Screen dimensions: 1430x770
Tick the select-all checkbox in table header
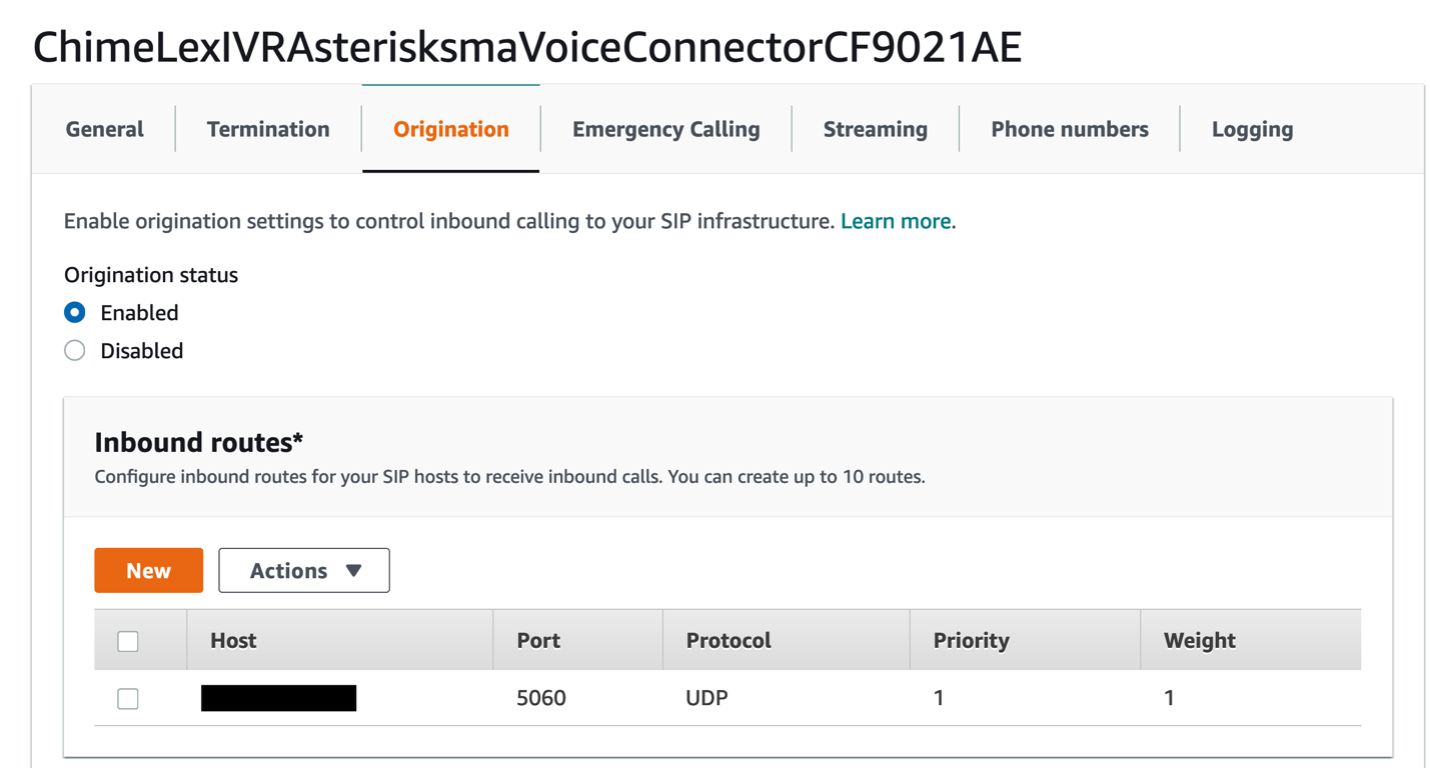tap(128, 641)
